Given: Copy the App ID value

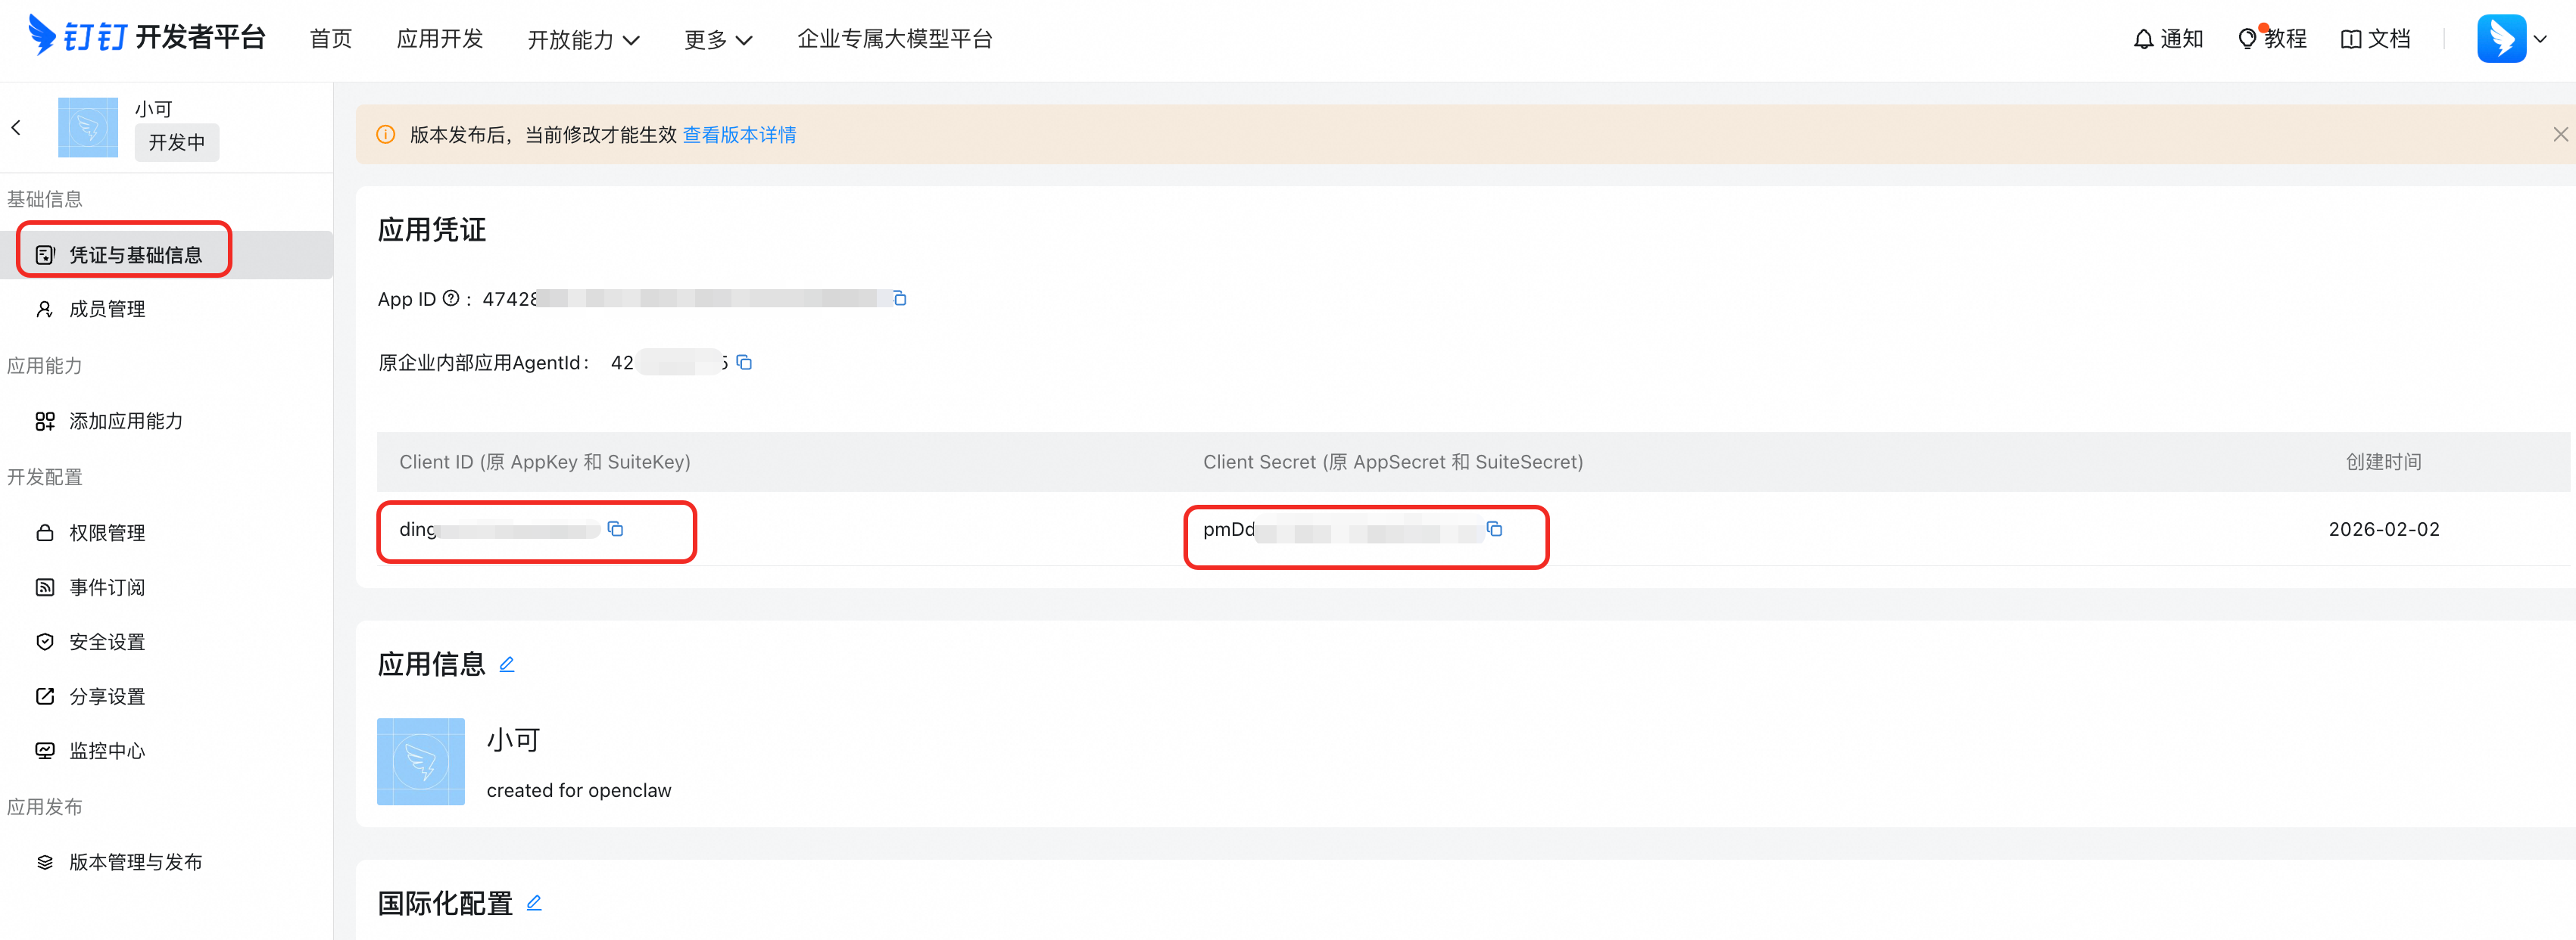Looking at the screenshot, I should pos(899,298).
